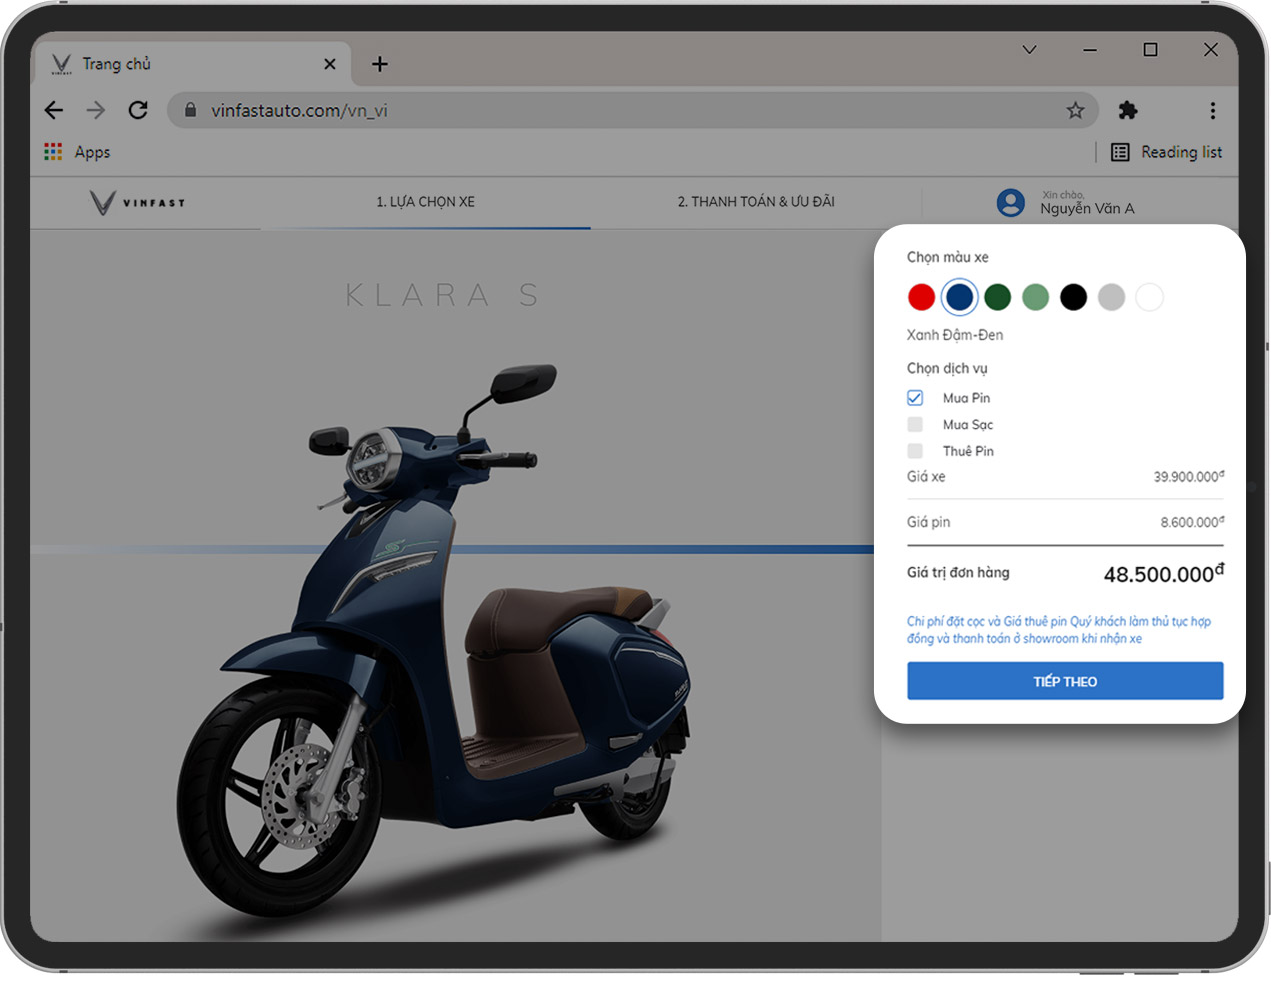Select the Lựa chọn xe step
This screenshot has height=981, width=1271.
pyautogui.click(x=425, y=202)
